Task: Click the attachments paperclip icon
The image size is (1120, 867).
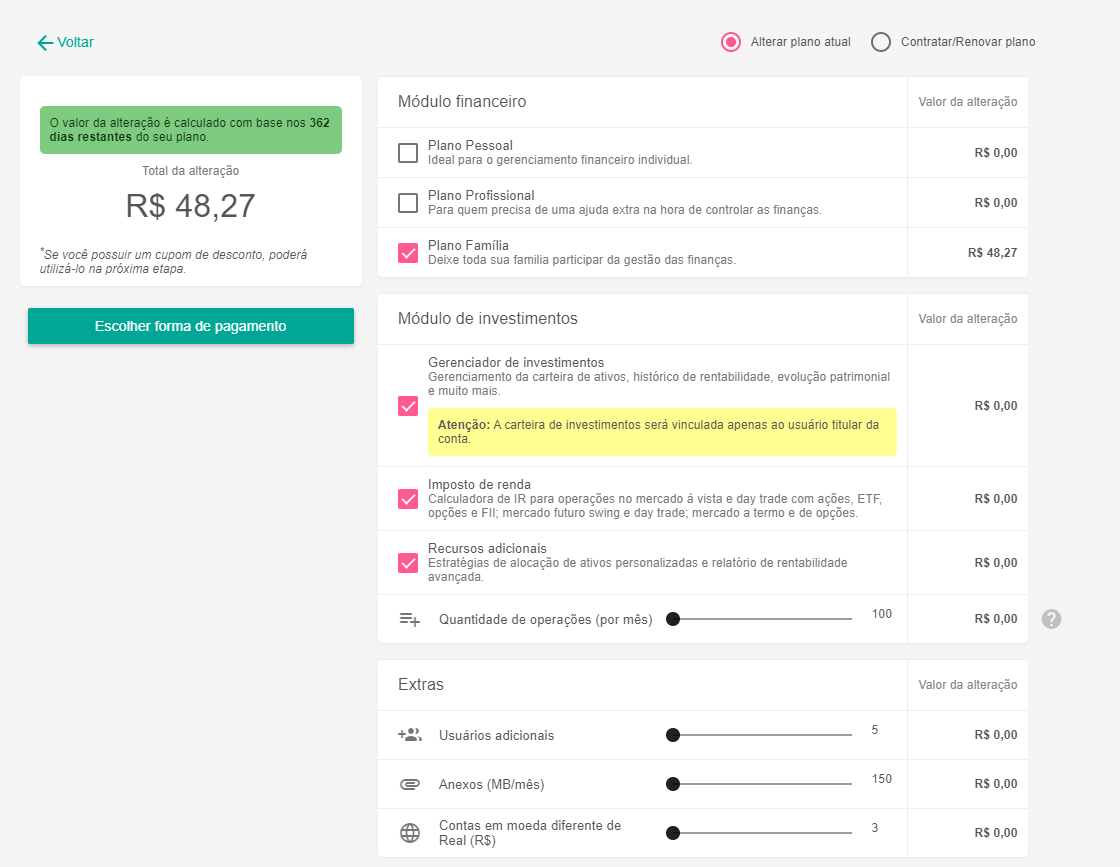Action: tap(410, 784)
